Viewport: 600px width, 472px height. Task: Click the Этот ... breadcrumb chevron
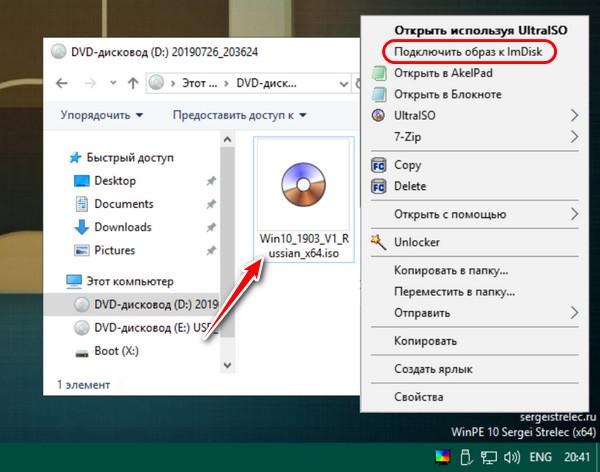click(x=226, y=83)
